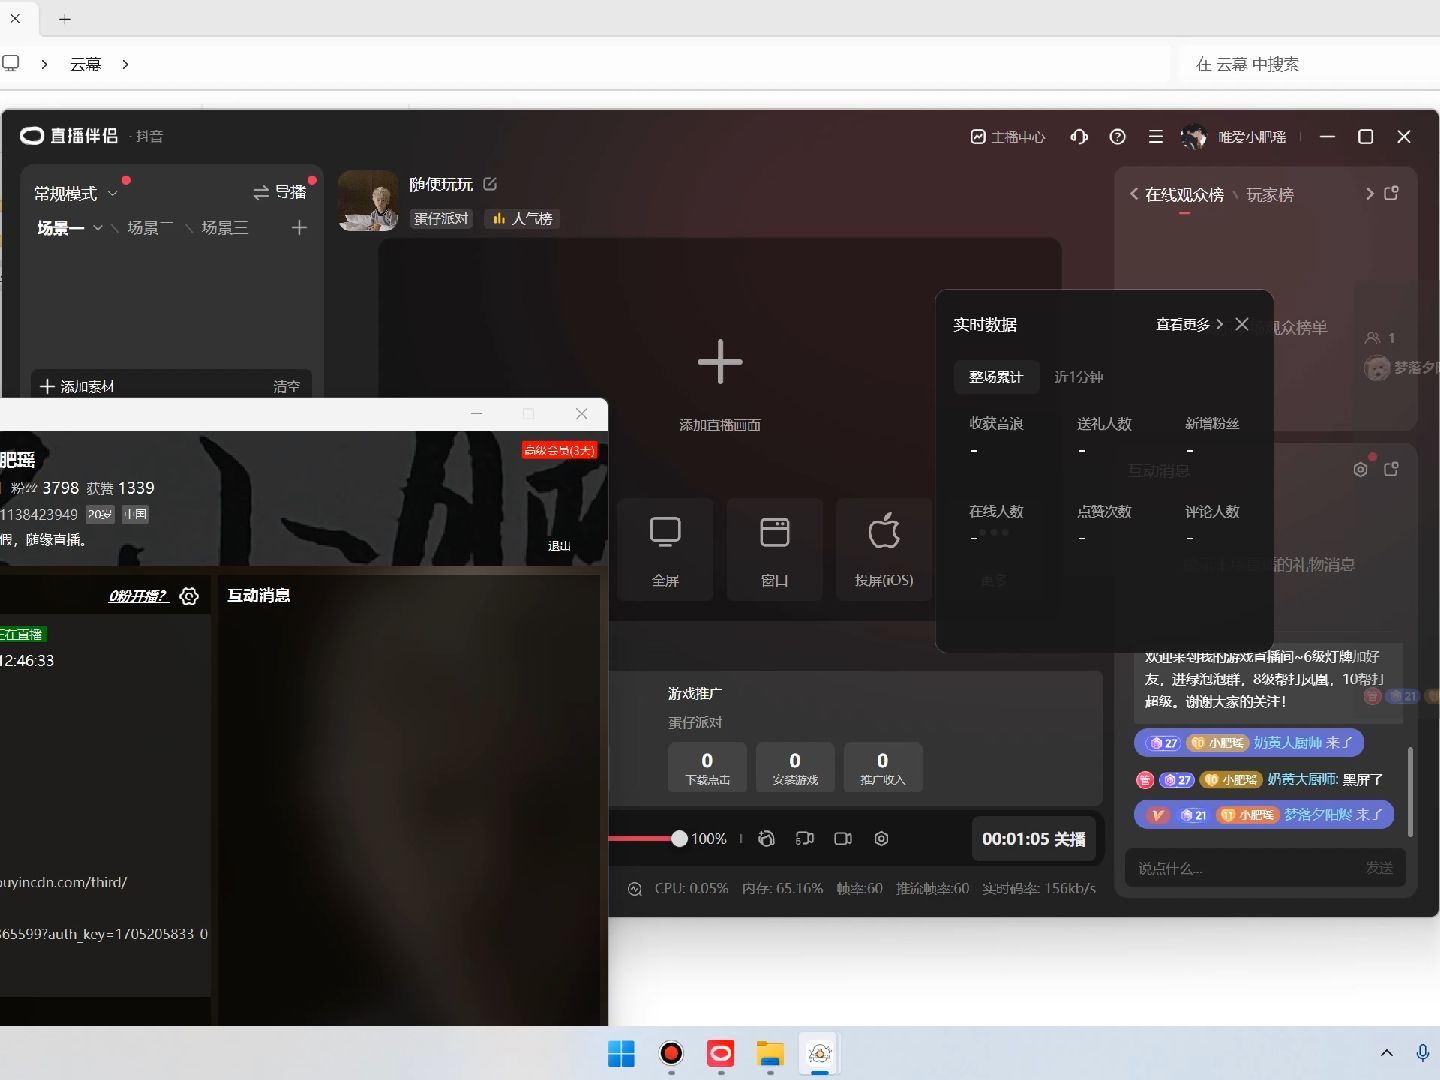Screen dimensions: 1440x1080
Task: Close the 实时数据 panel
Action: click(1242, 324)
